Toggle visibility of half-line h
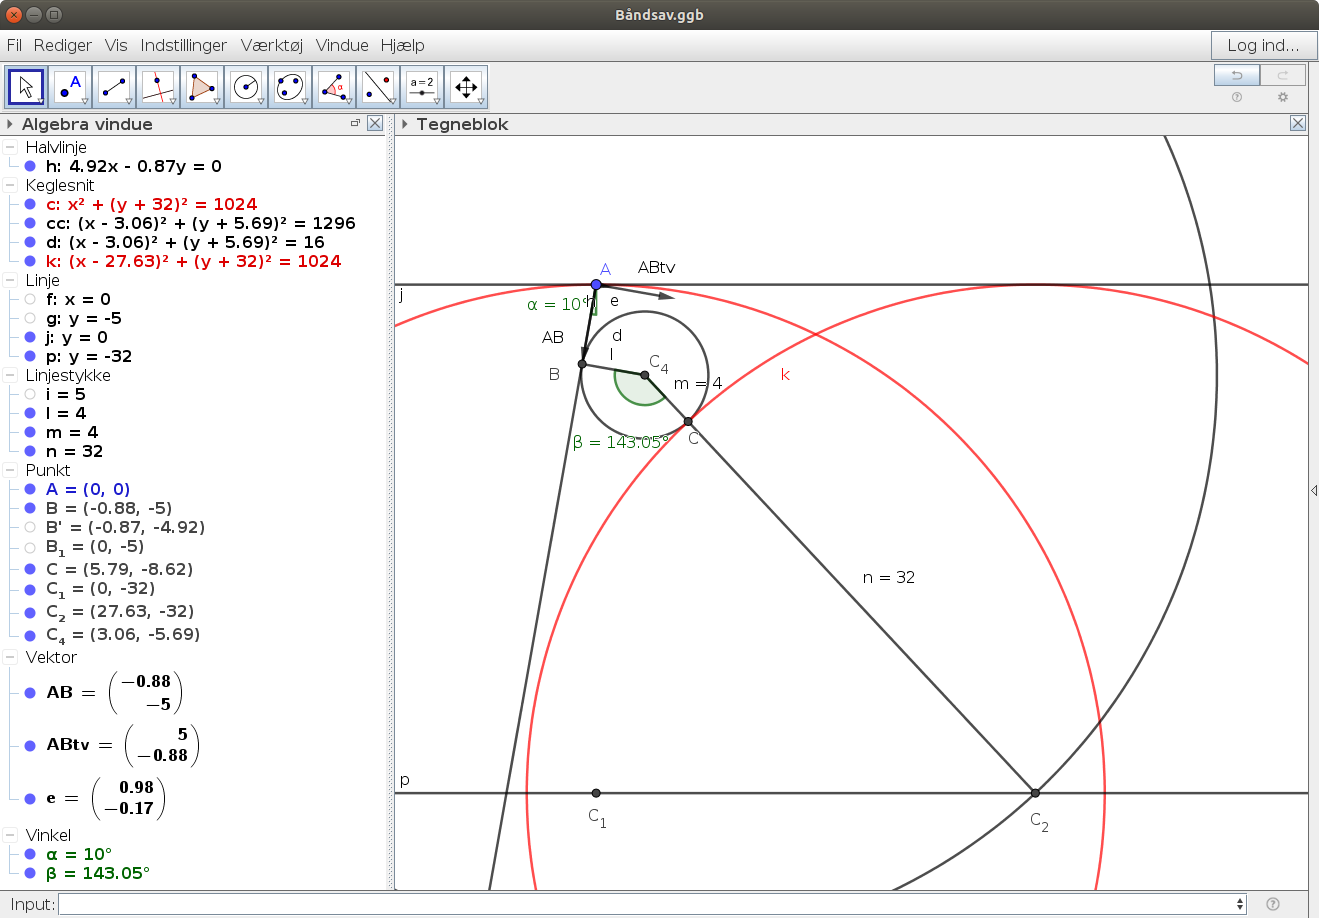 click(x=30, y=166)
